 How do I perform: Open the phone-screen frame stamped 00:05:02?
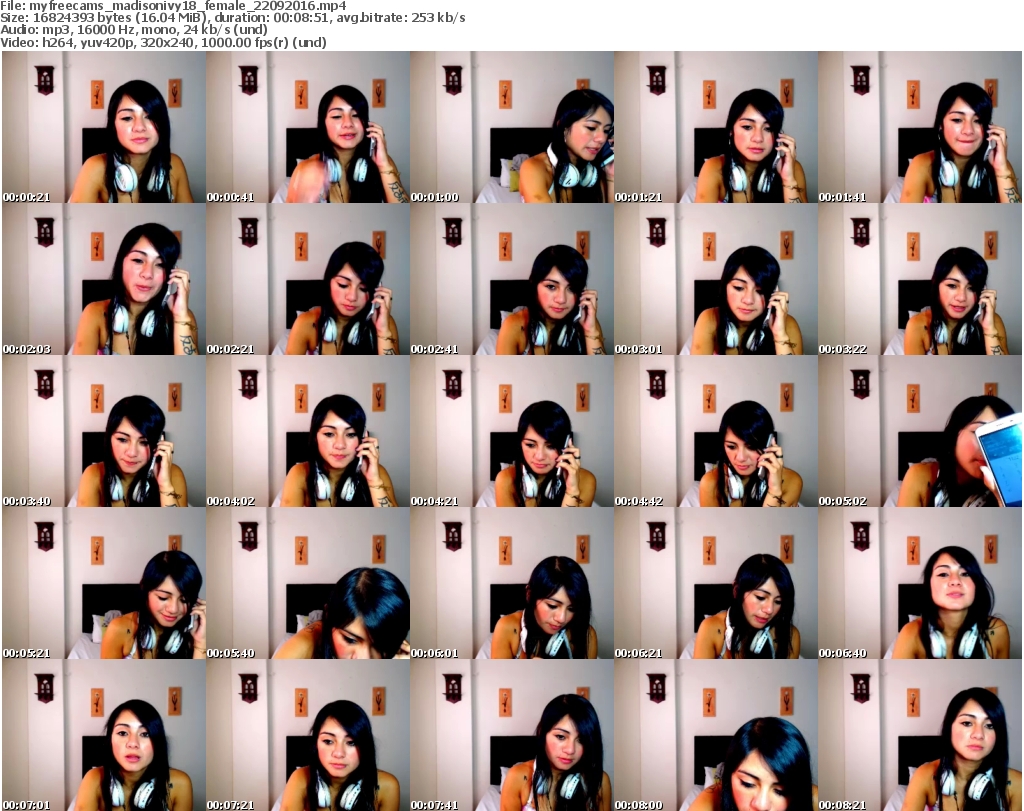[920, 432]
